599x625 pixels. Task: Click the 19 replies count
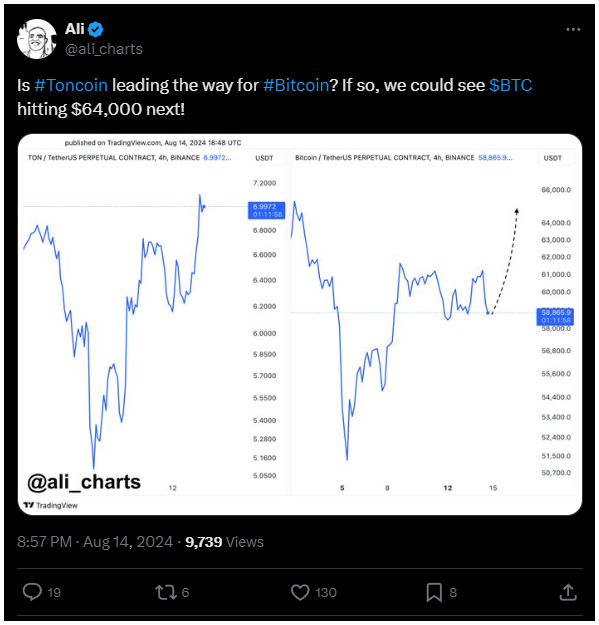click(54, 592)
